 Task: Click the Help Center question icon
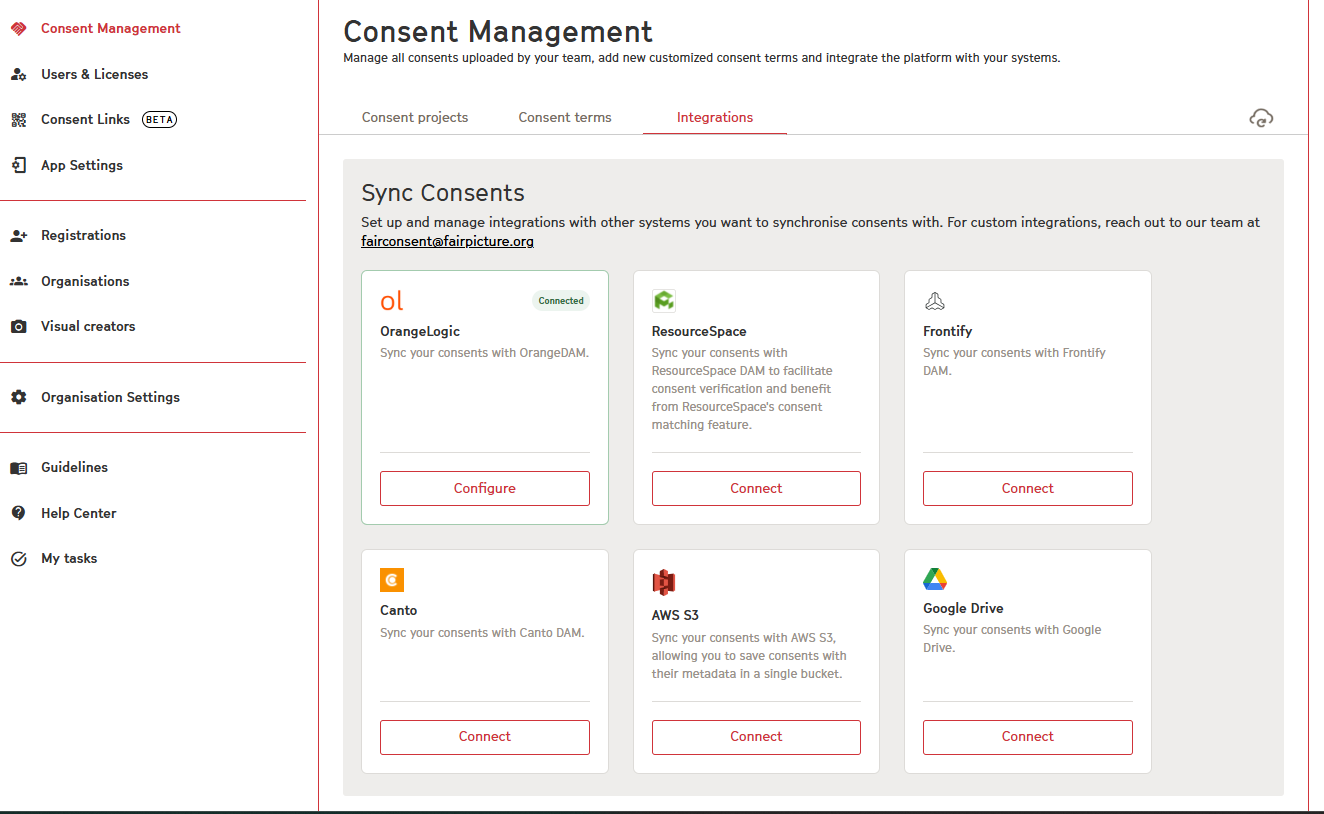(18, 514)
